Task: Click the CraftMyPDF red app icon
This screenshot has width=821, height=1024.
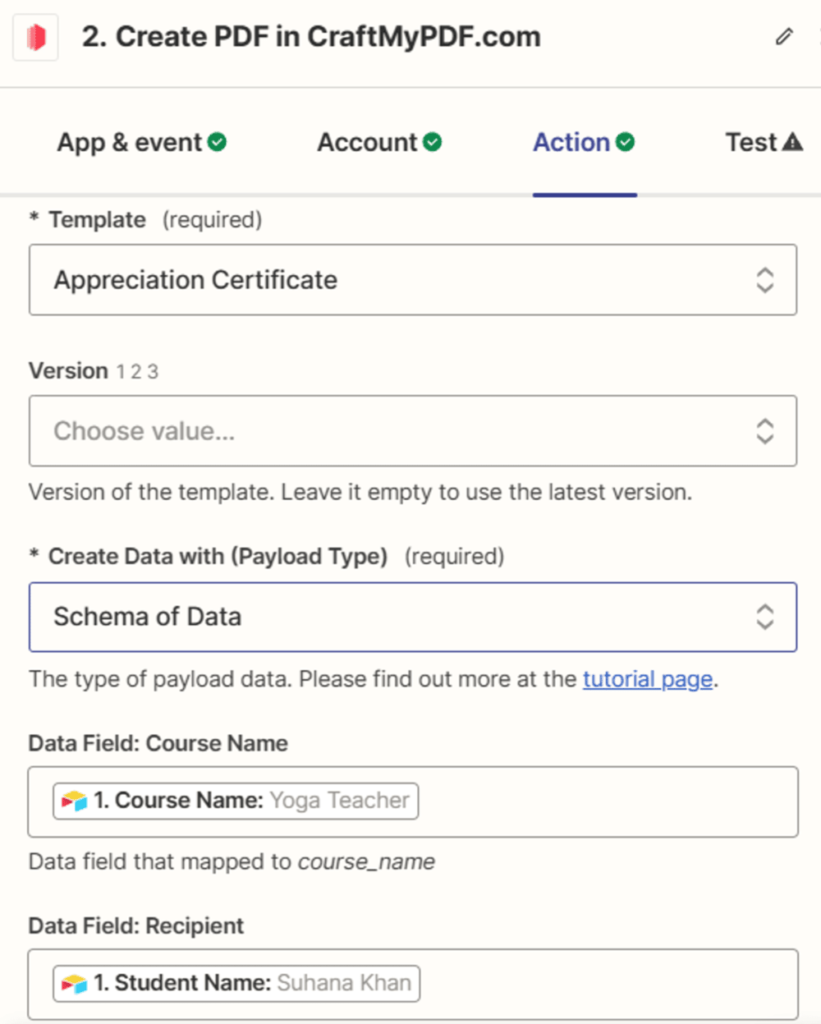Action: 36,37
